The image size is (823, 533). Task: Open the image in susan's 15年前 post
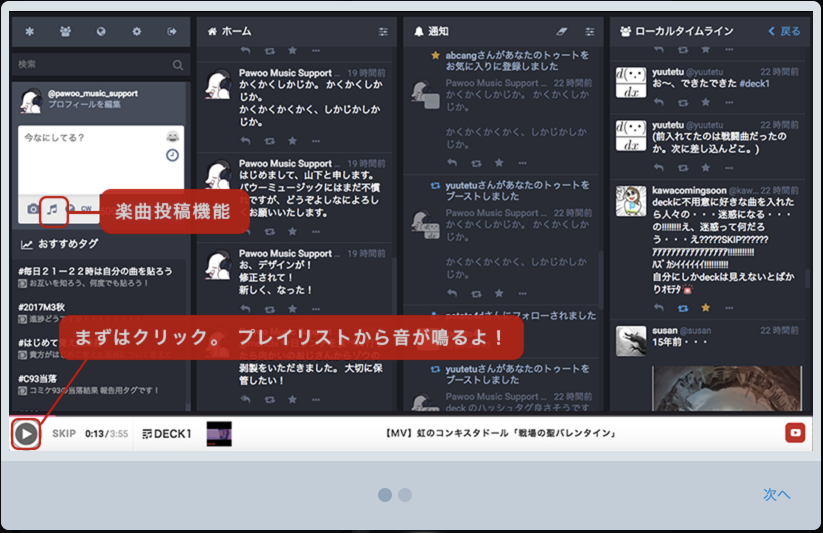pyautogui.click(x=727, y=388)
